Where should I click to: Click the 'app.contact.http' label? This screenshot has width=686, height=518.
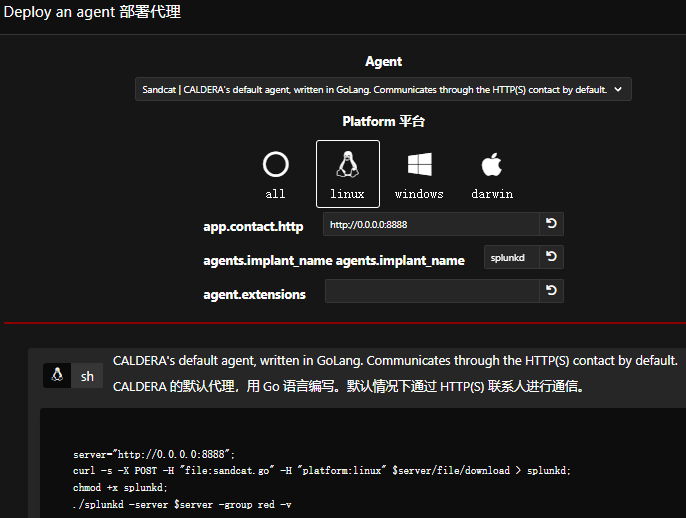[253, 227]
